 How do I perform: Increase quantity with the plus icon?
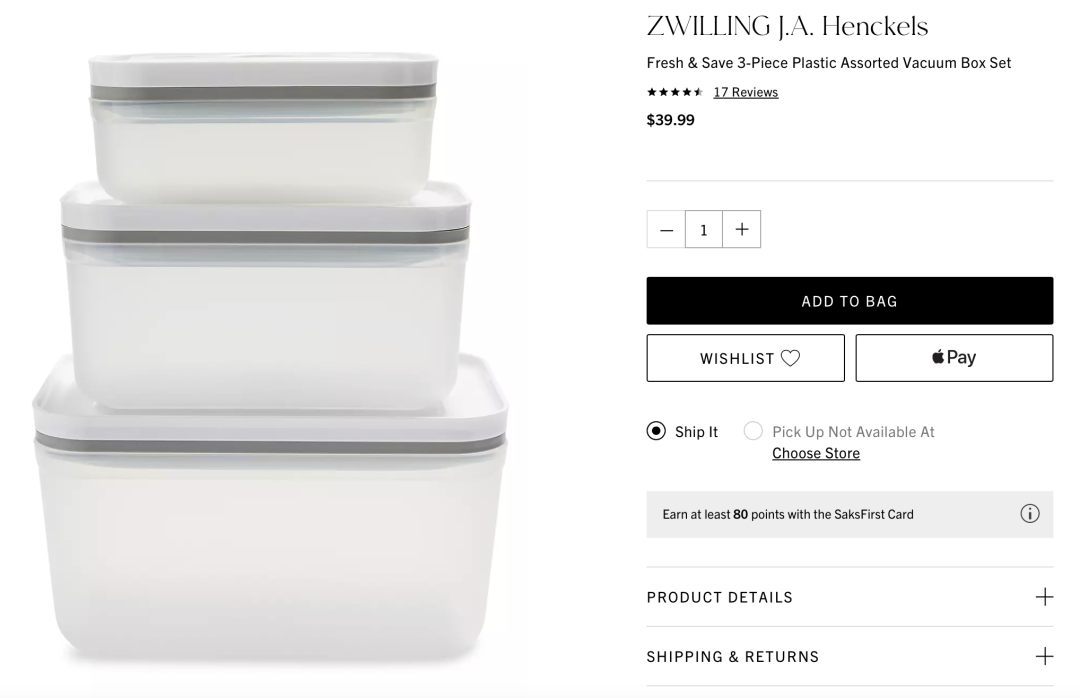tap(742, 229)
